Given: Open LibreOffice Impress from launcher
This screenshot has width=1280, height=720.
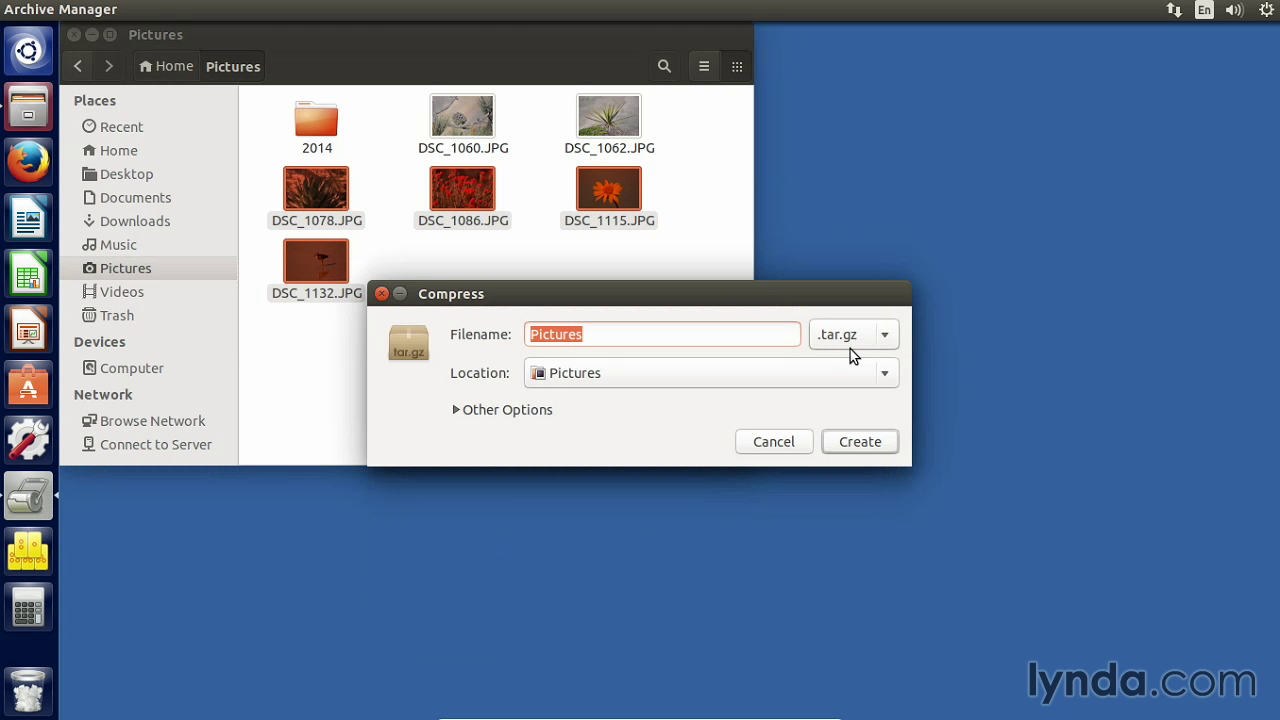Looking at the screenshot, I should [x=28, y=328].
